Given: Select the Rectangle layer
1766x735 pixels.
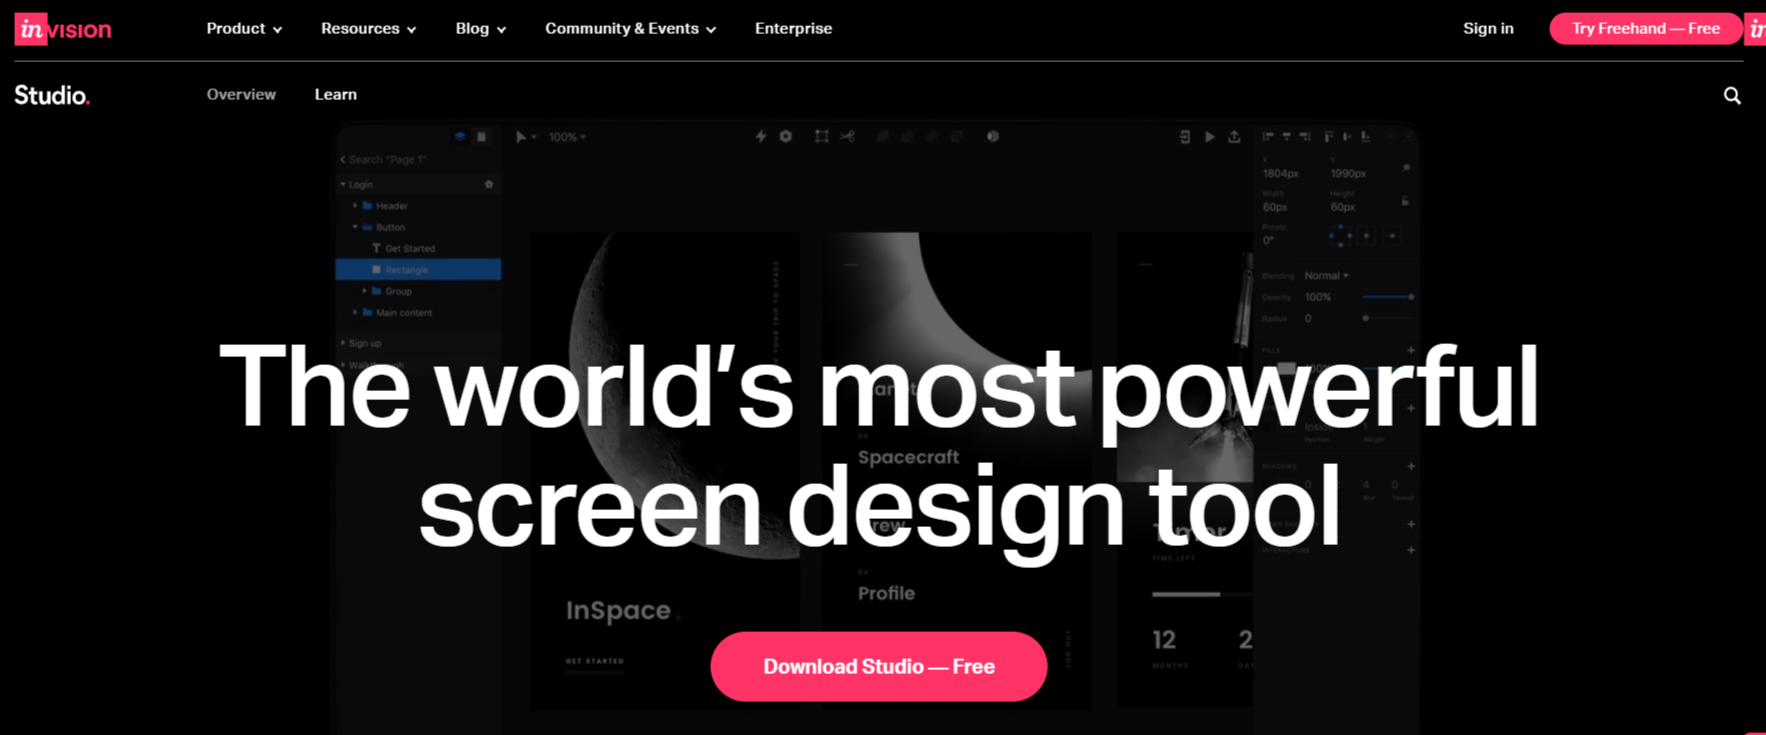Looking at the screenshot, I should pyautogui.click(x=407, y=270).
